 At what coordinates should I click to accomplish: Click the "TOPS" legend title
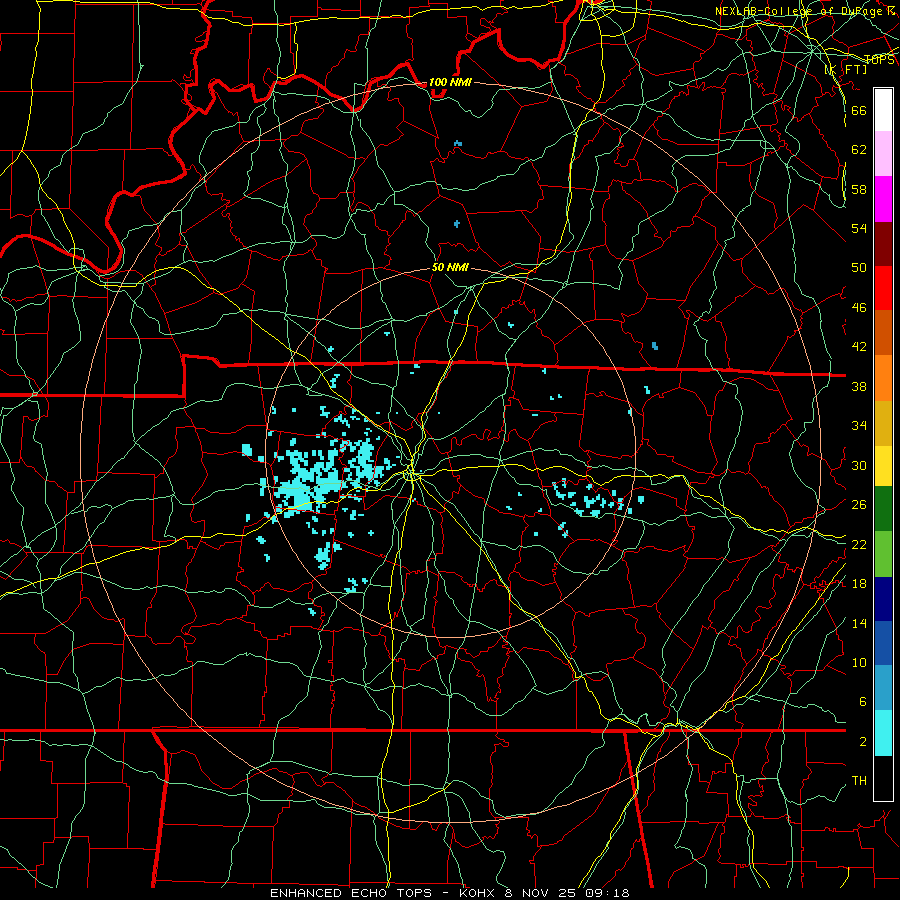[879, 60]
